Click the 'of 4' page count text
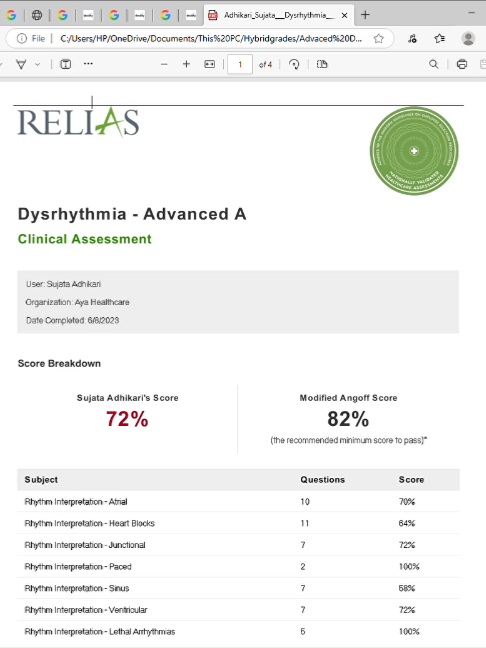Screen dimensions: 486x648 tap(265, 64)
